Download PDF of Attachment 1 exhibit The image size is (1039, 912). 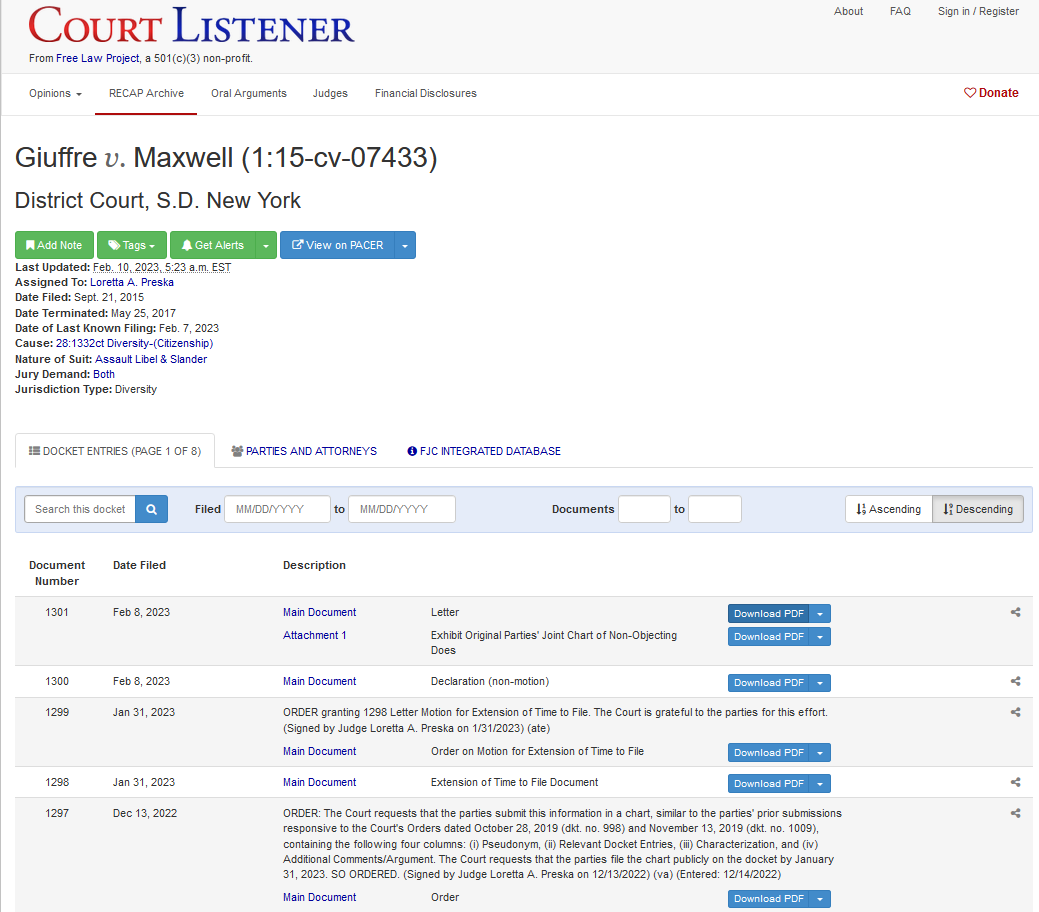tap(769, 637)
